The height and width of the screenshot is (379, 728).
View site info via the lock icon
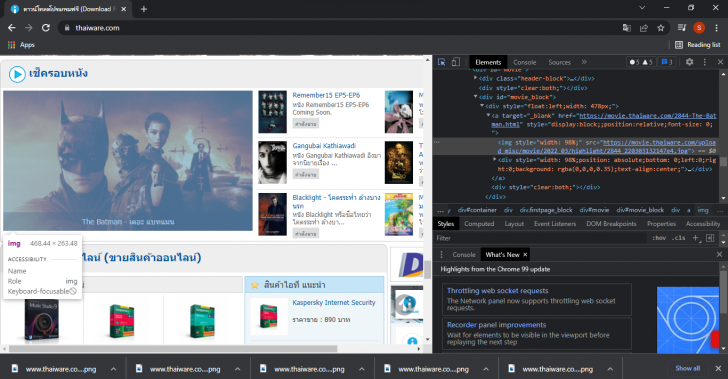67,28
